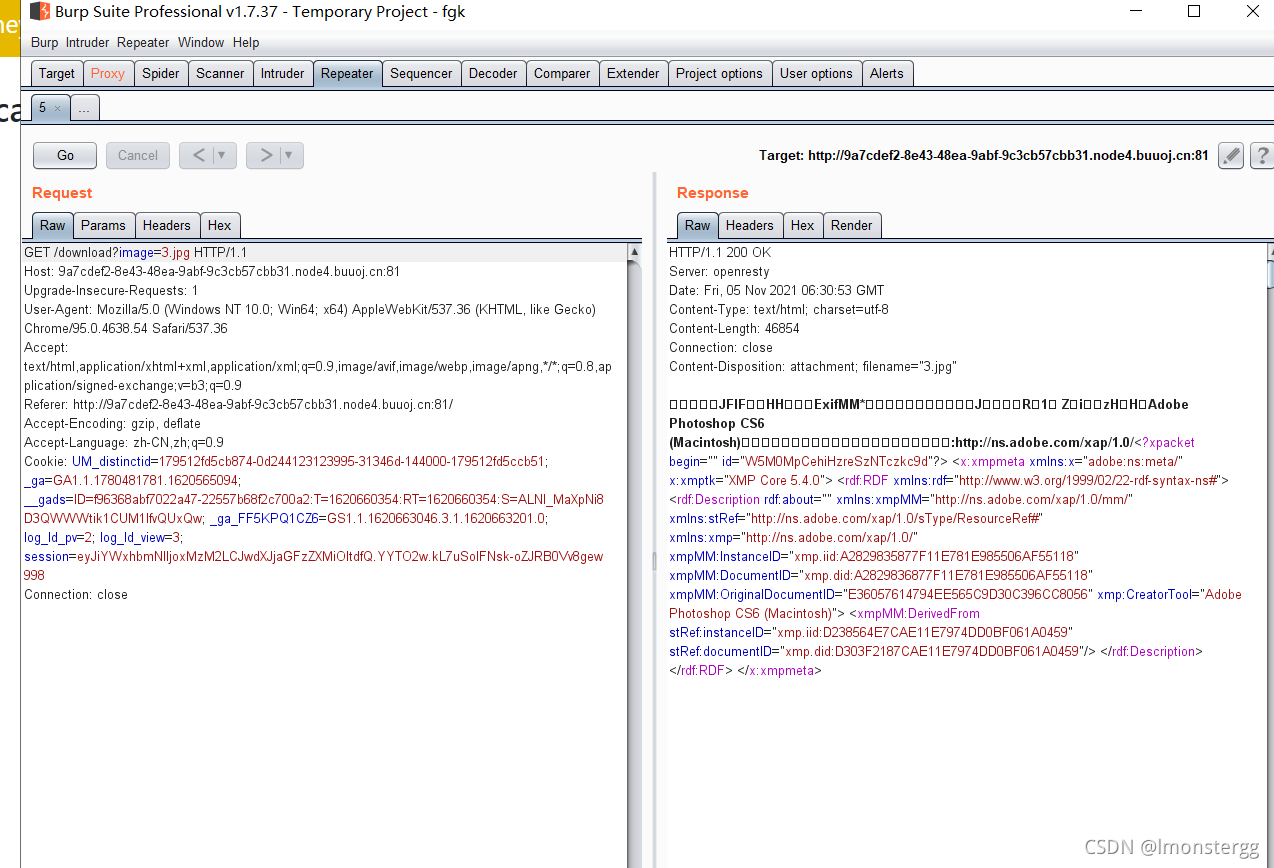
Task: Open the Burp menu
Action: [x=45, y=43]
